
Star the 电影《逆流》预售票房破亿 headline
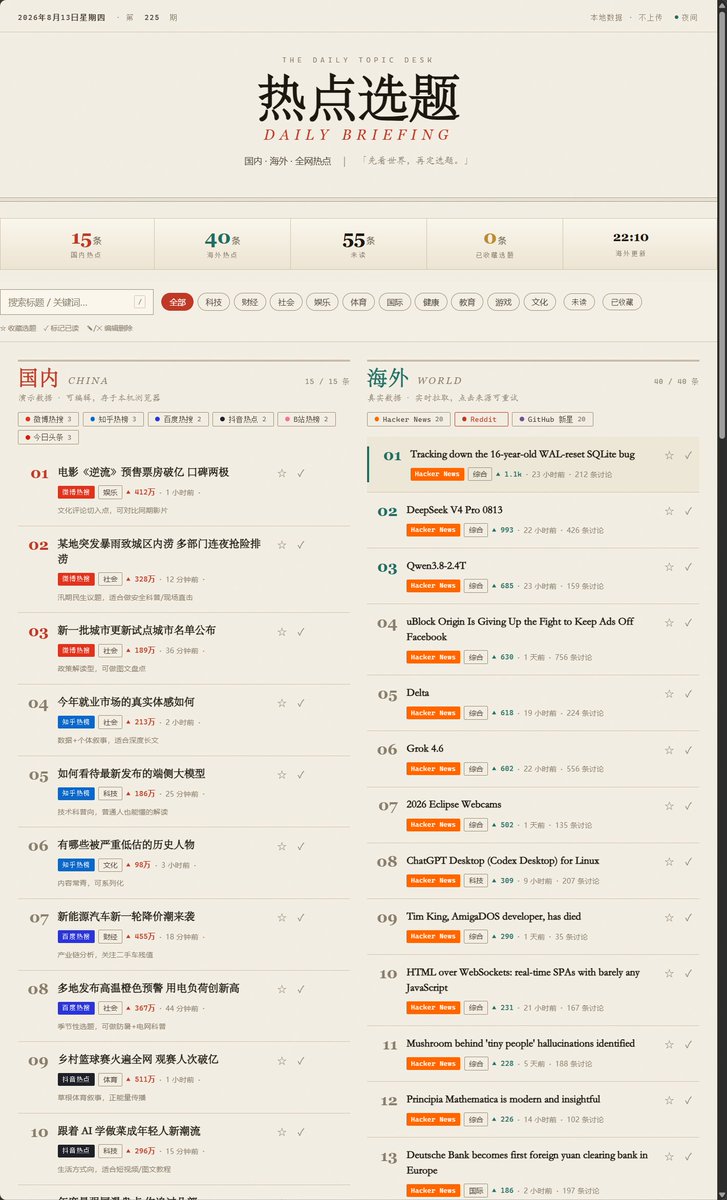coord(282,473)
